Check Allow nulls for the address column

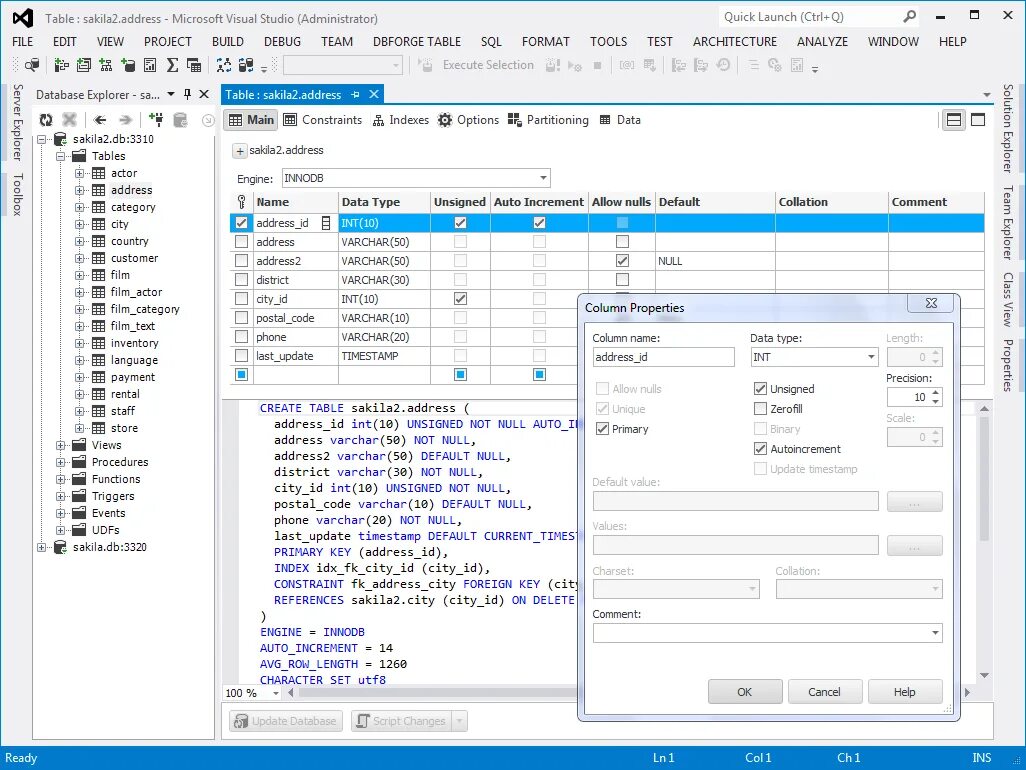pyautogui.click(x=622, y=242)
